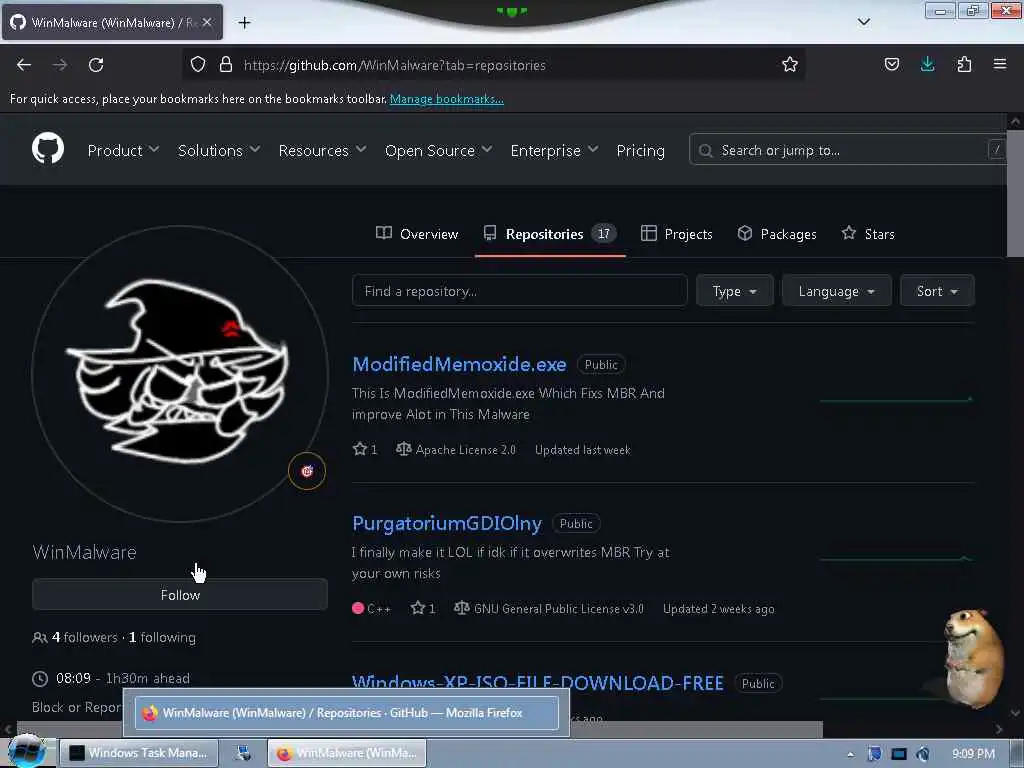Expand the Product menu
The width and height of the screenshot is (1024, 768).
point(123,151)
